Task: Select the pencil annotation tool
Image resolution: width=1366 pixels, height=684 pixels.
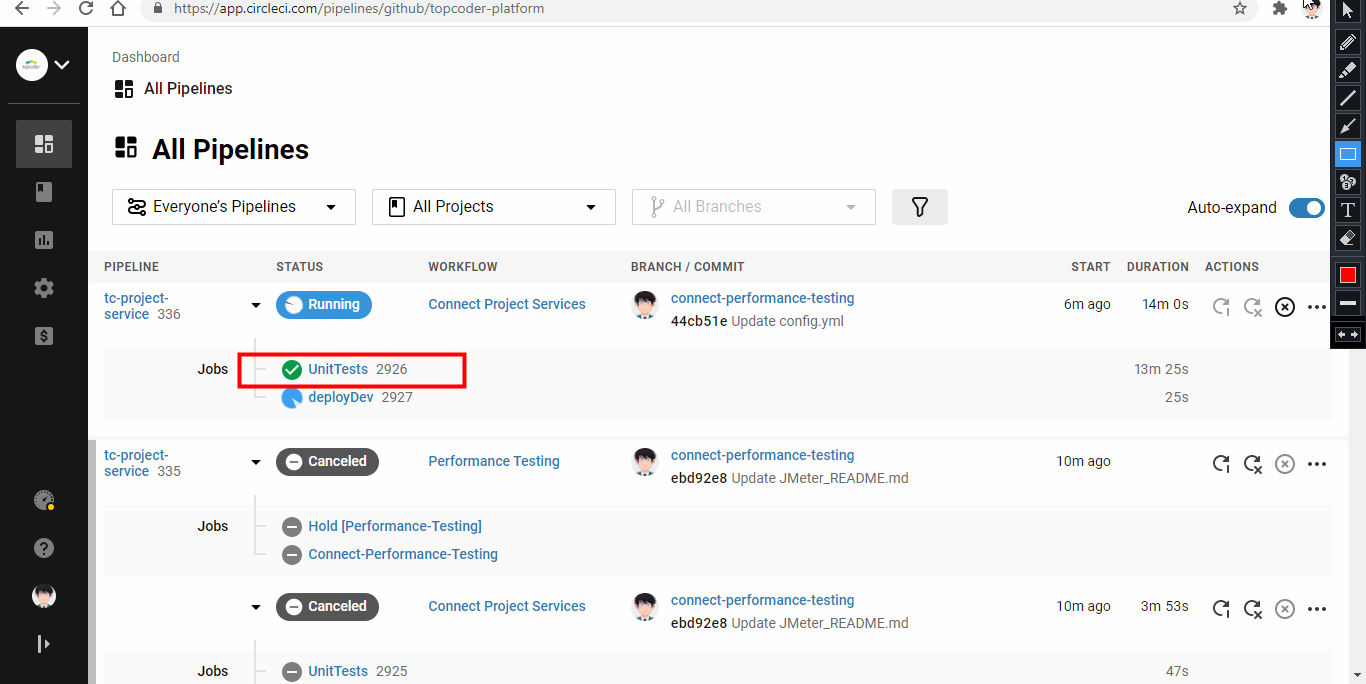Action: click(1347, 42)
